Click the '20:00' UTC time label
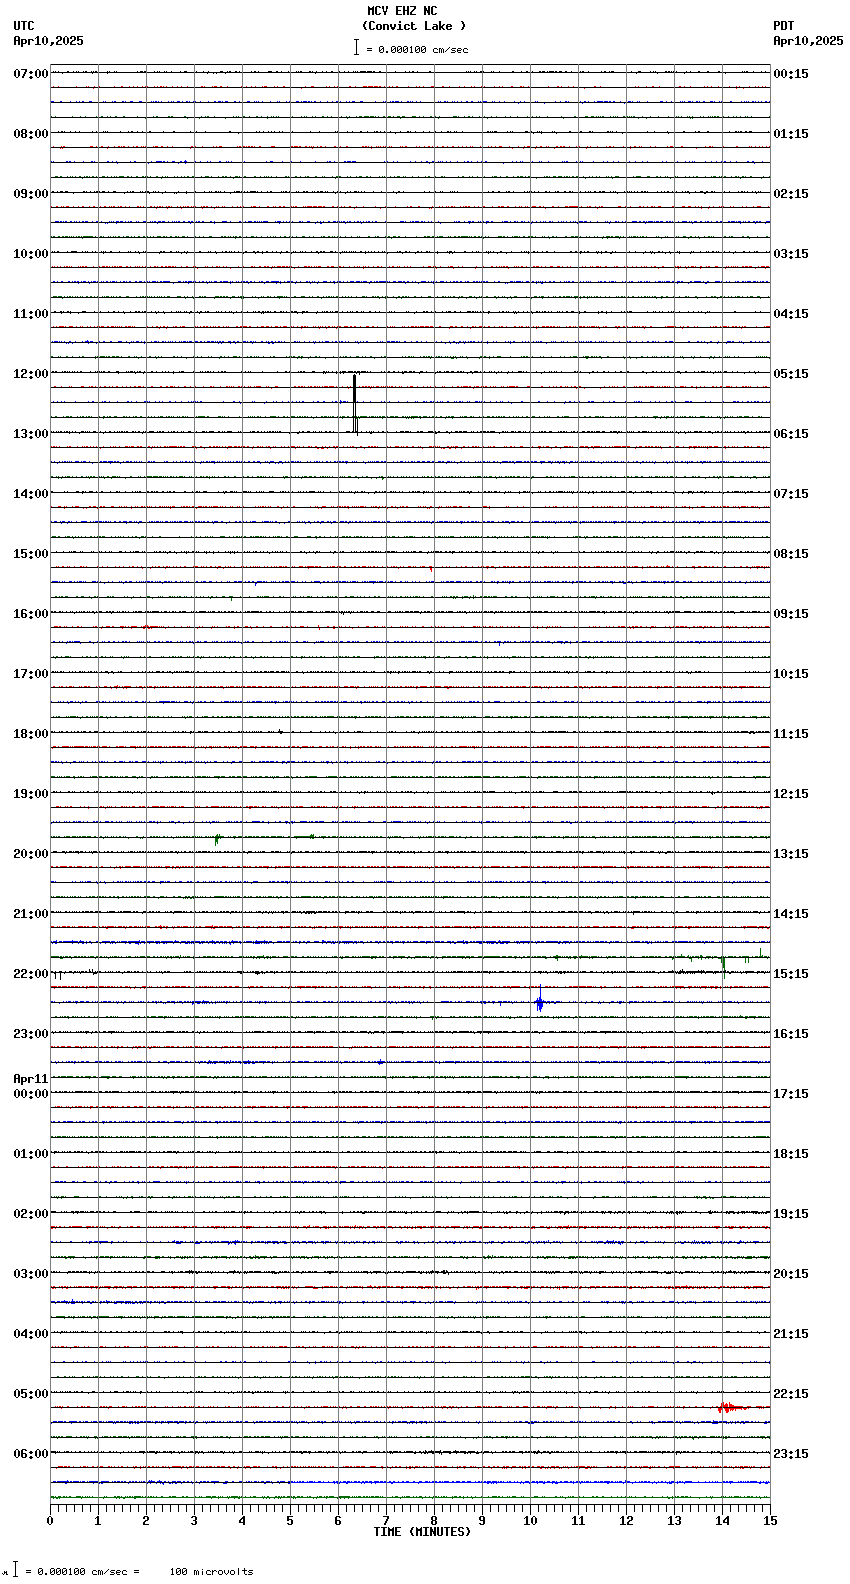Screen dimensions: 850x1584 pos(31,854)
